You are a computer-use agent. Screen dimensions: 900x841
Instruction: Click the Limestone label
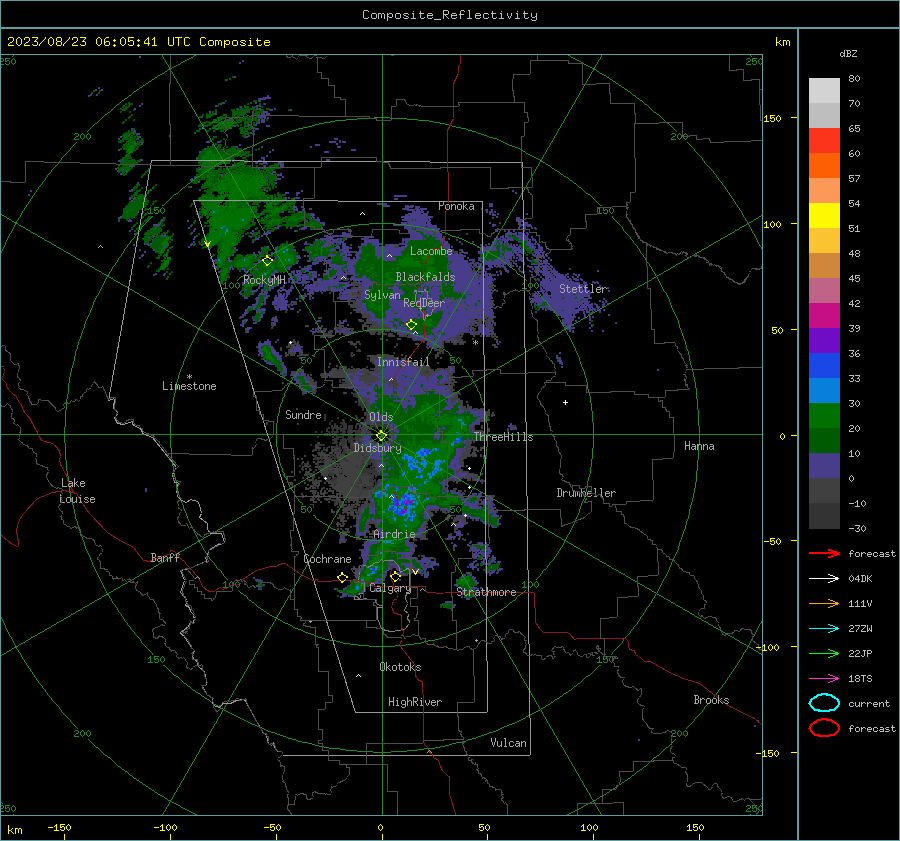pos(189,386)
